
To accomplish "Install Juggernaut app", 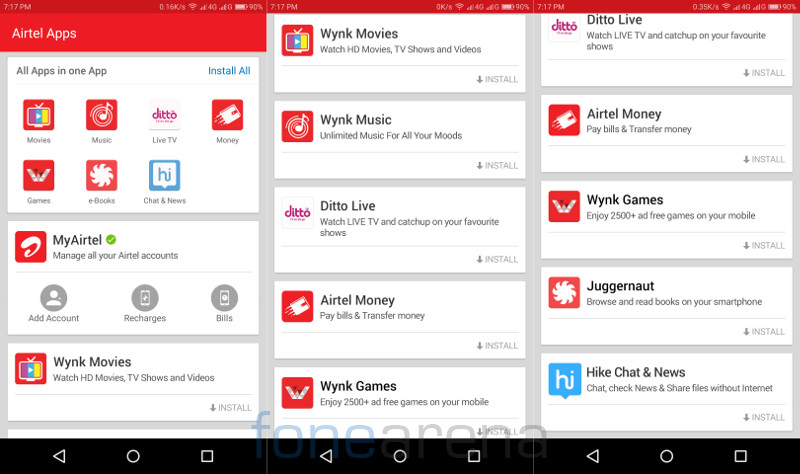I will pos(764,332).
